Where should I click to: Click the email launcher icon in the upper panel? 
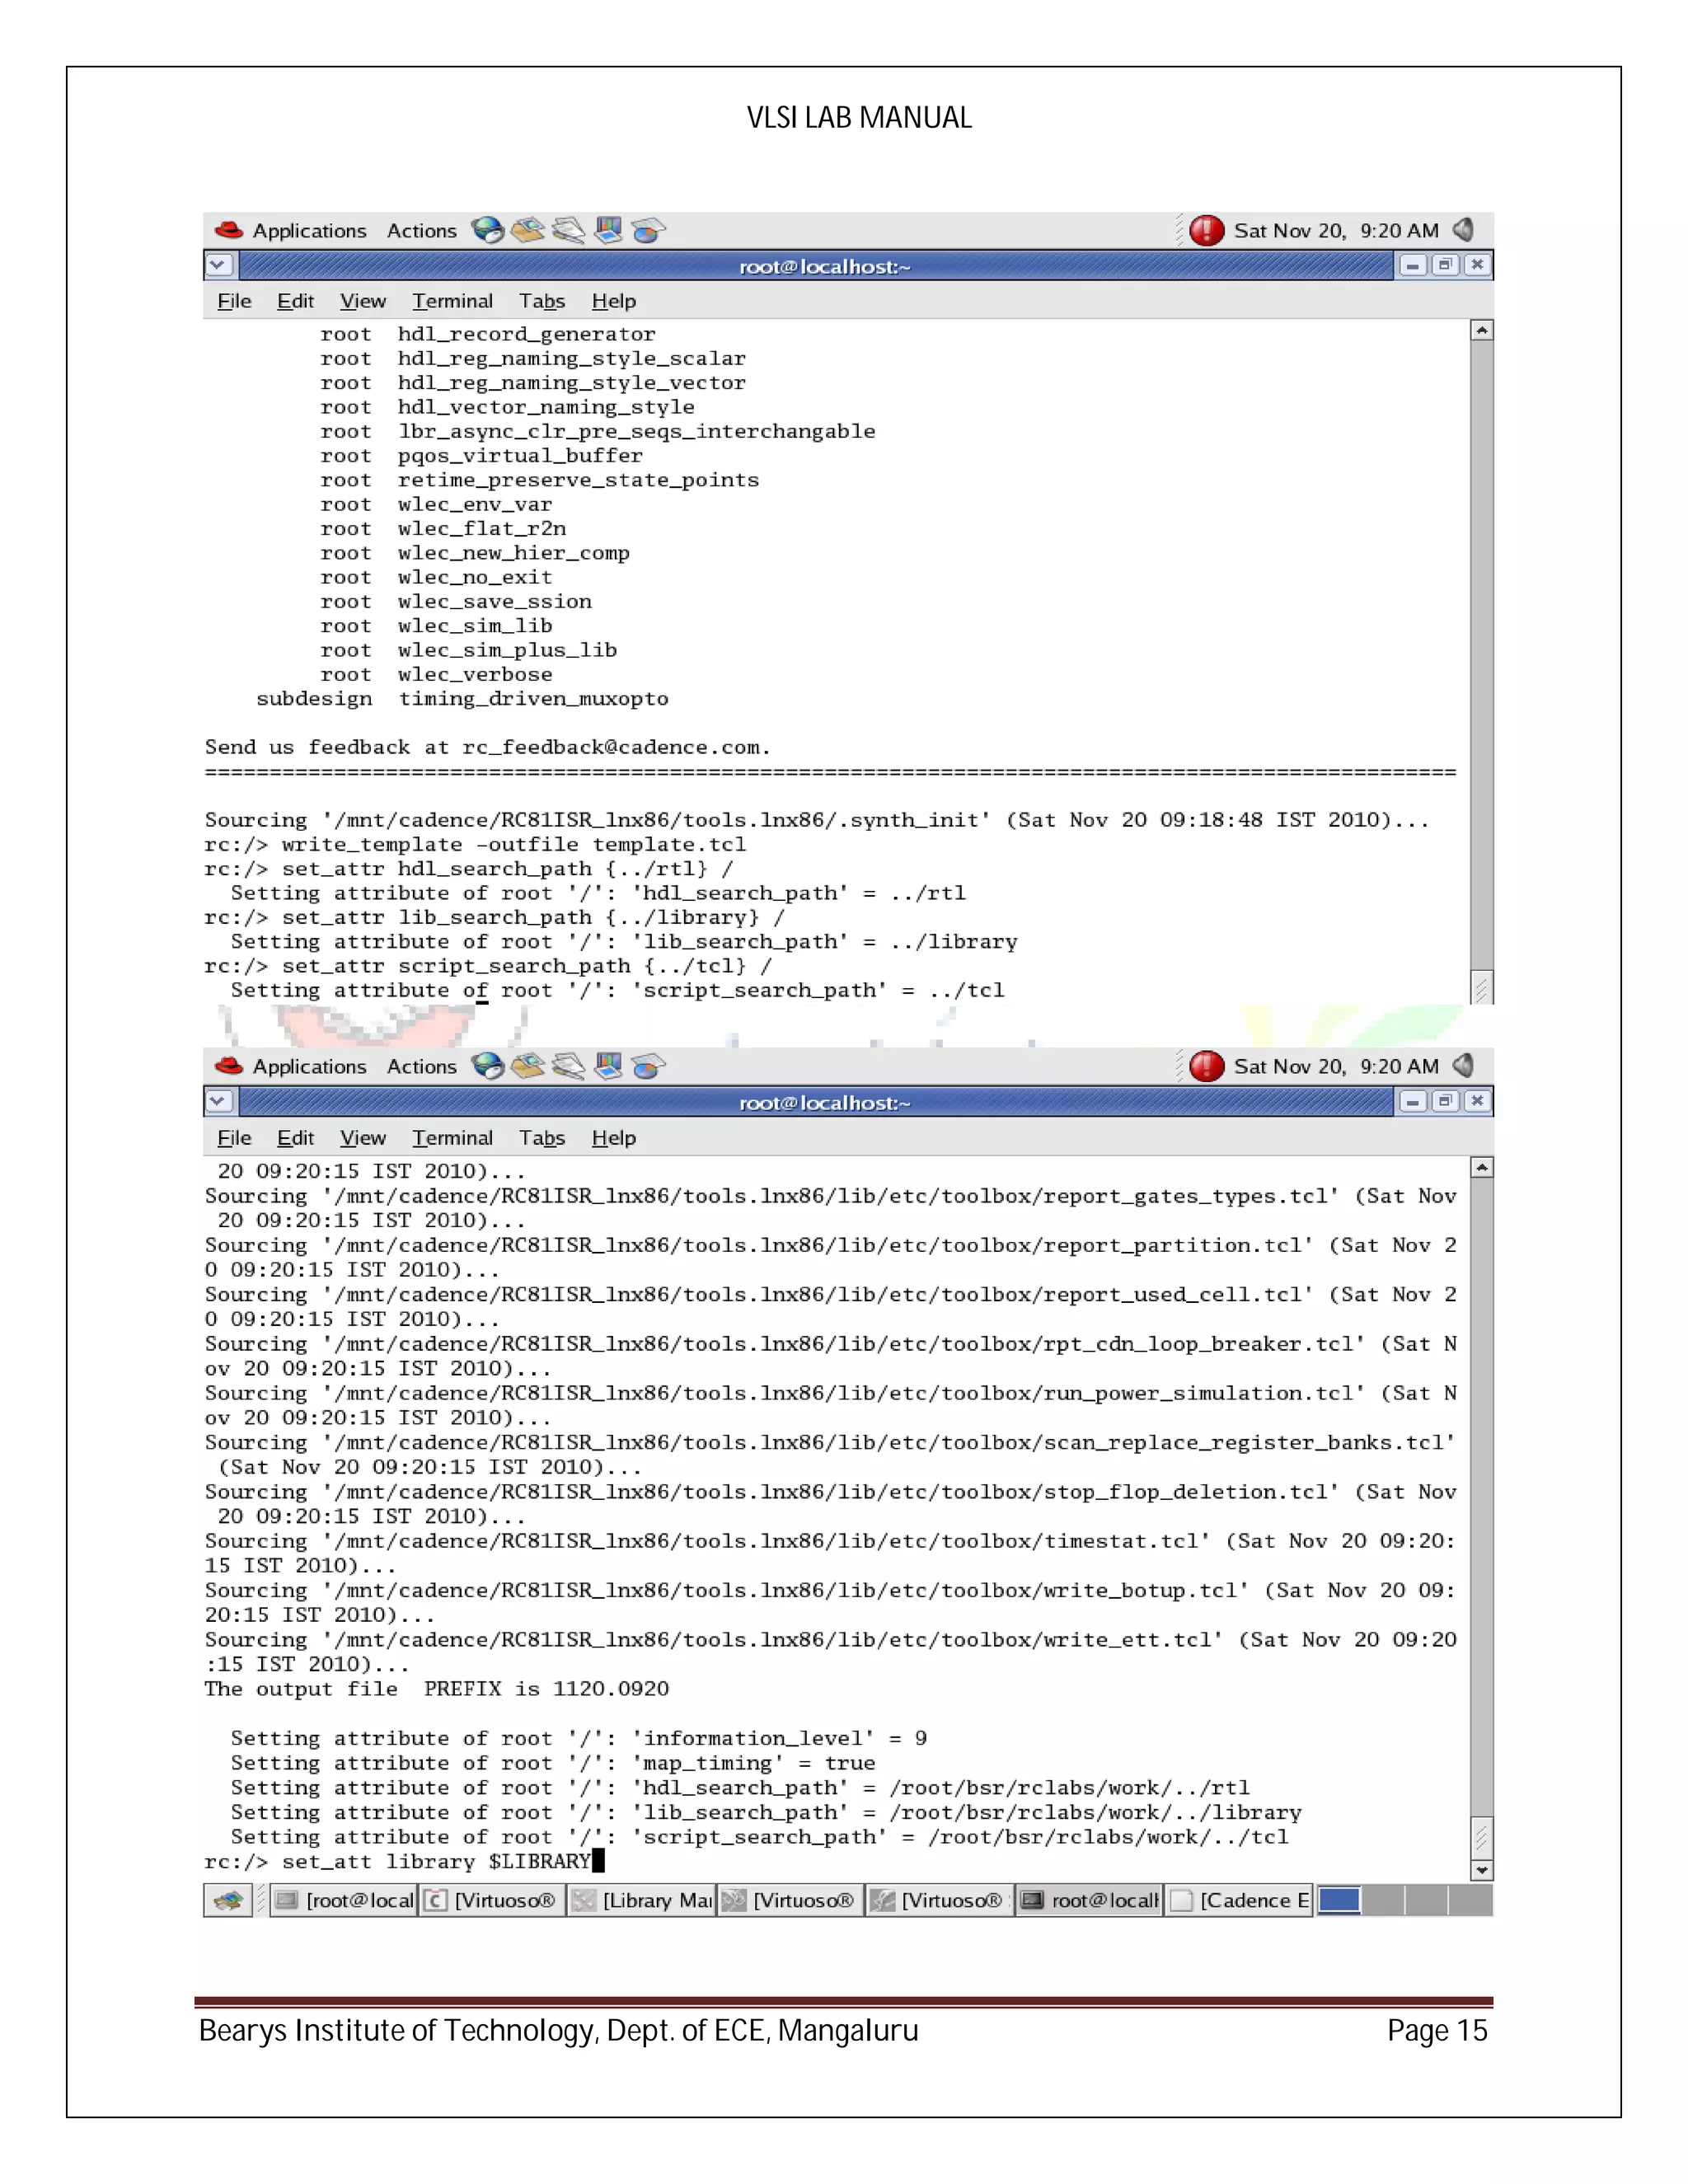coord(528,230)
